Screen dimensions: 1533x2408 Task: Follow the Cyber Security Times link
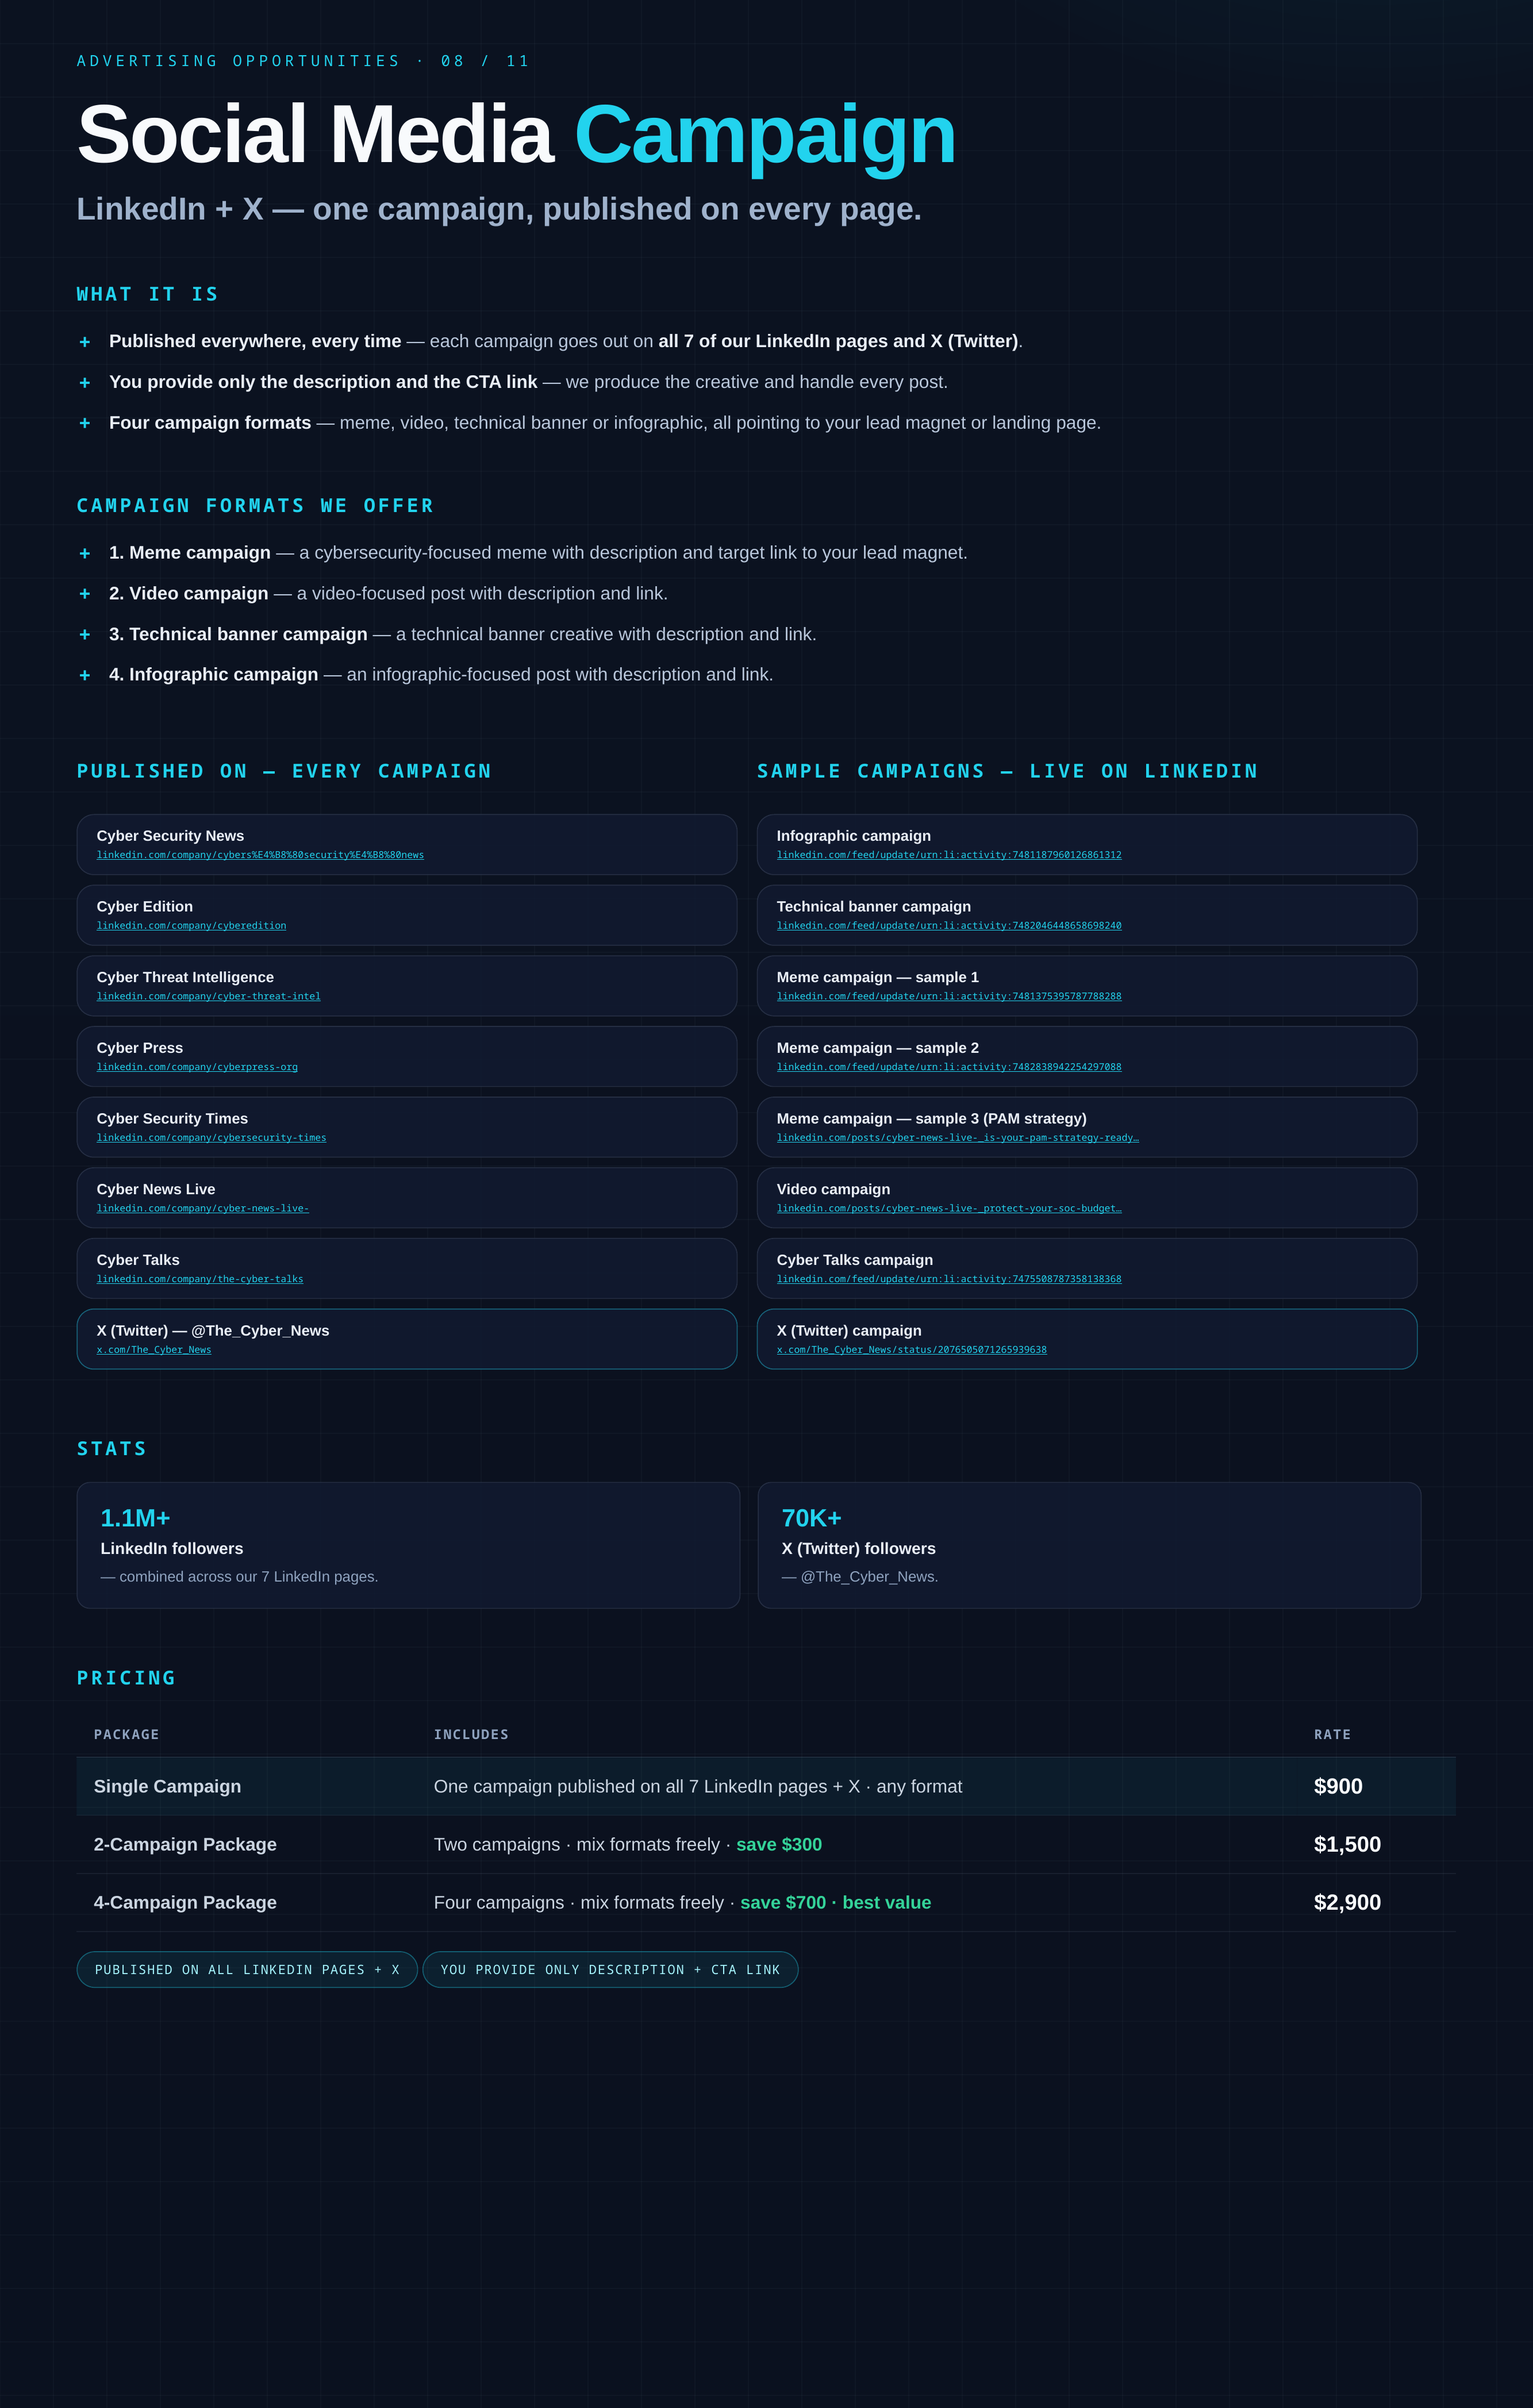(x=211, y=1138)
